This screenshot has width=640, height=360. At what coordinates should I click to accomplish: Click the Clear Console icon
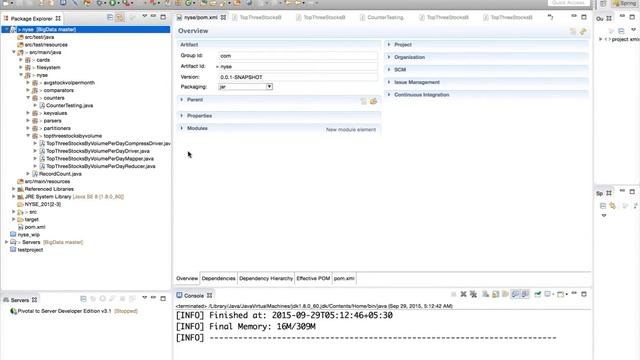tap(485, 294)
